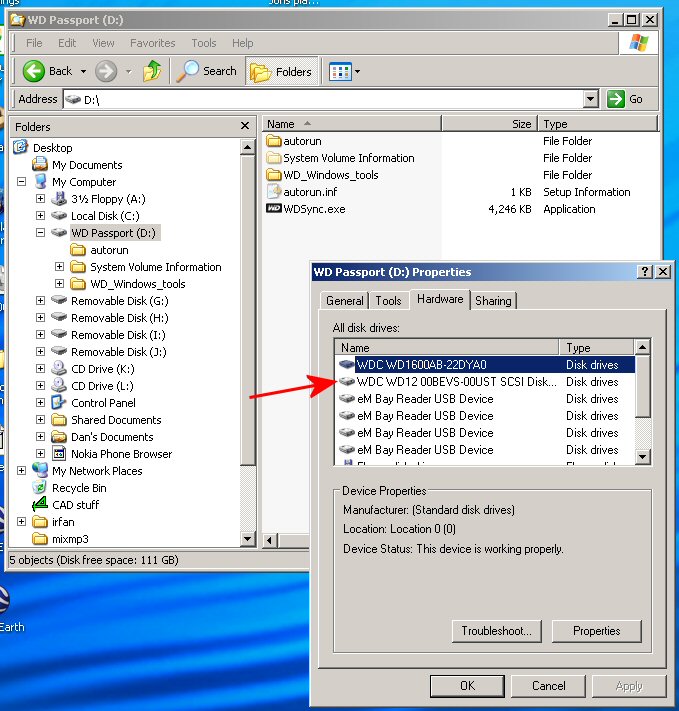Click OK in Properties dialog

tap(467, 686)
